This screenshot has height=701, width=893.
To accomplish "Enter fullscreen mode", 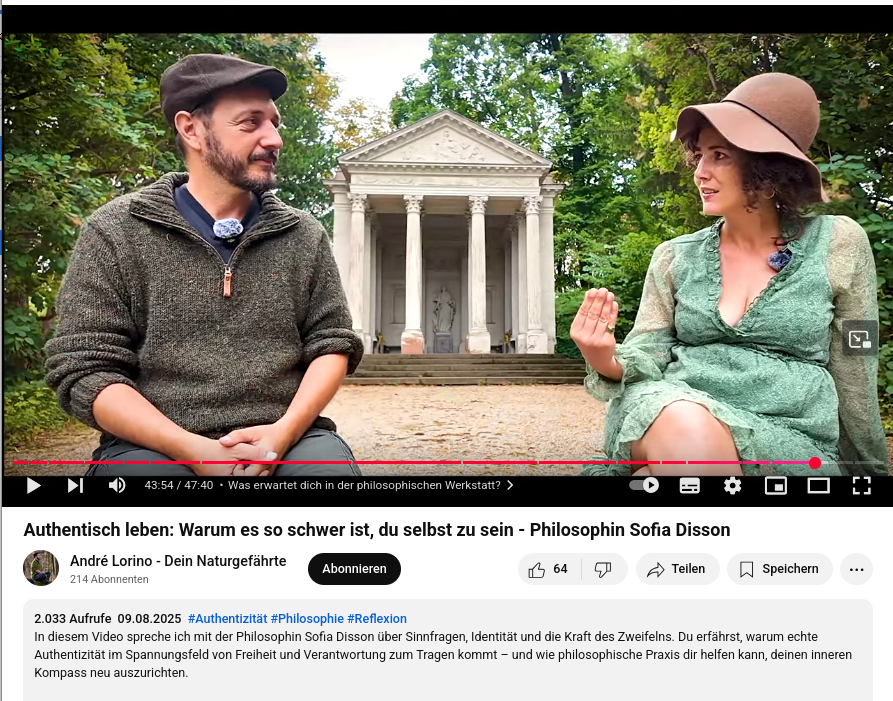I will pyautogui.click(x=862, y=486).
